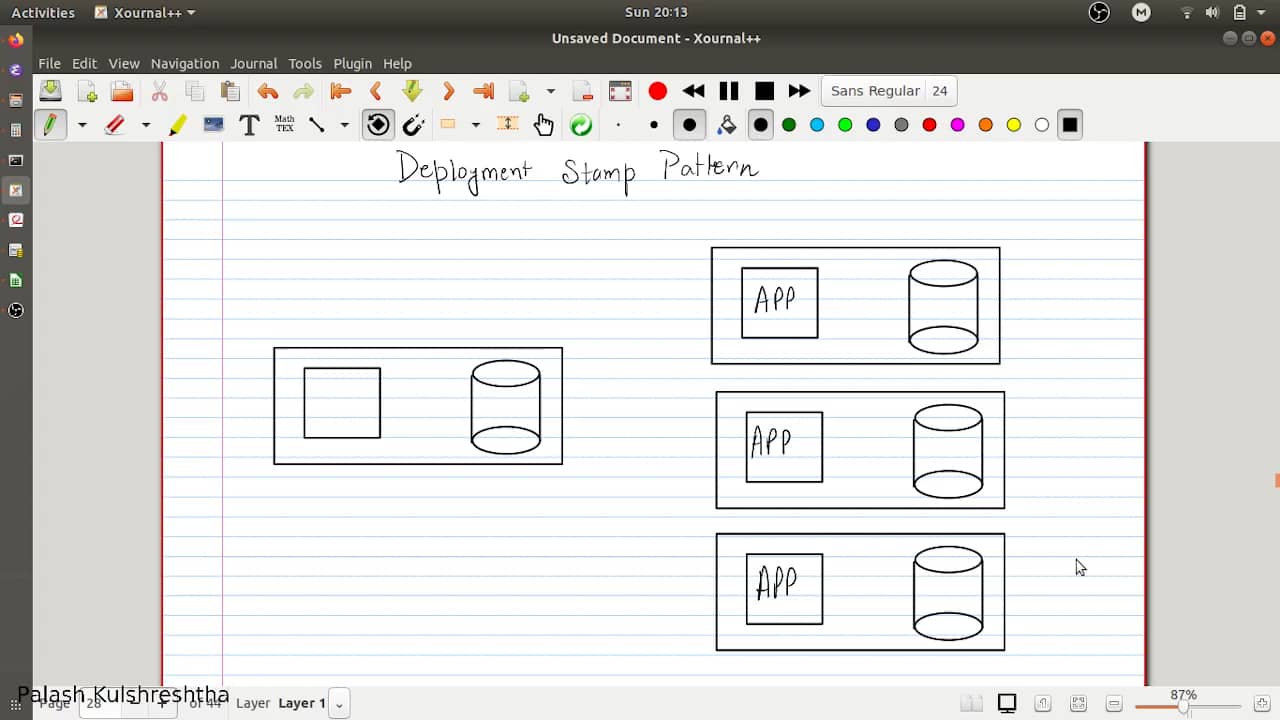Expand the Eraser options dropdown arrow
This screenshot has width=1280, height=720.
(145, 125)
